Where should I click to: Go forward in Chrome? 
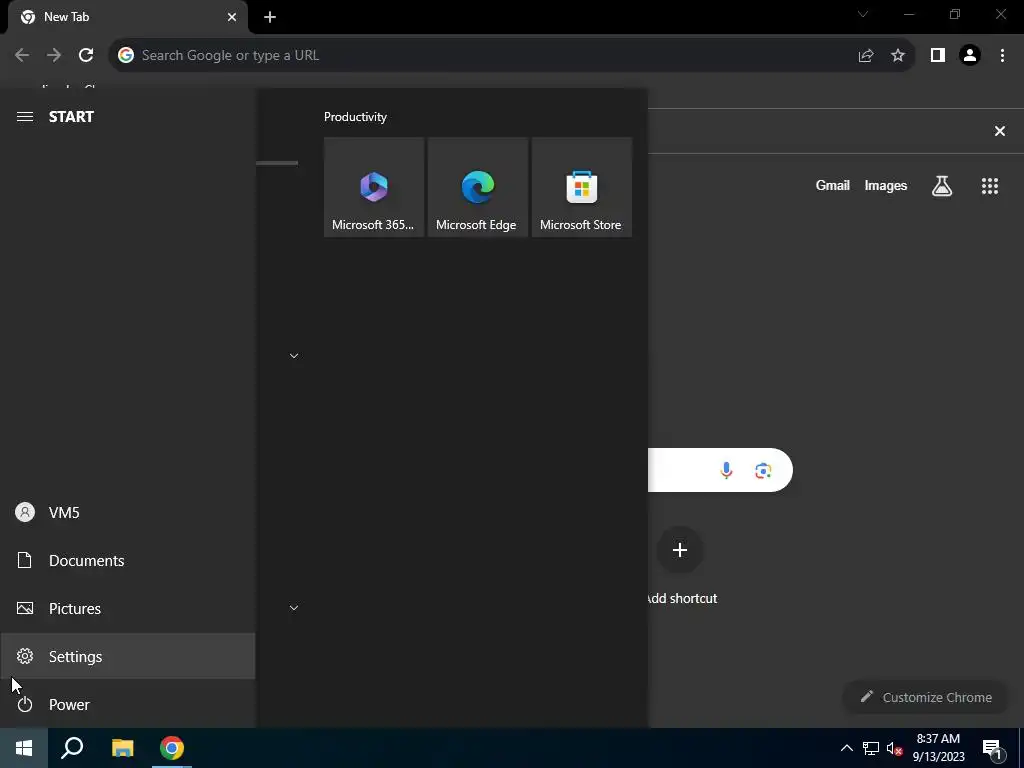(x=54, y=56)
